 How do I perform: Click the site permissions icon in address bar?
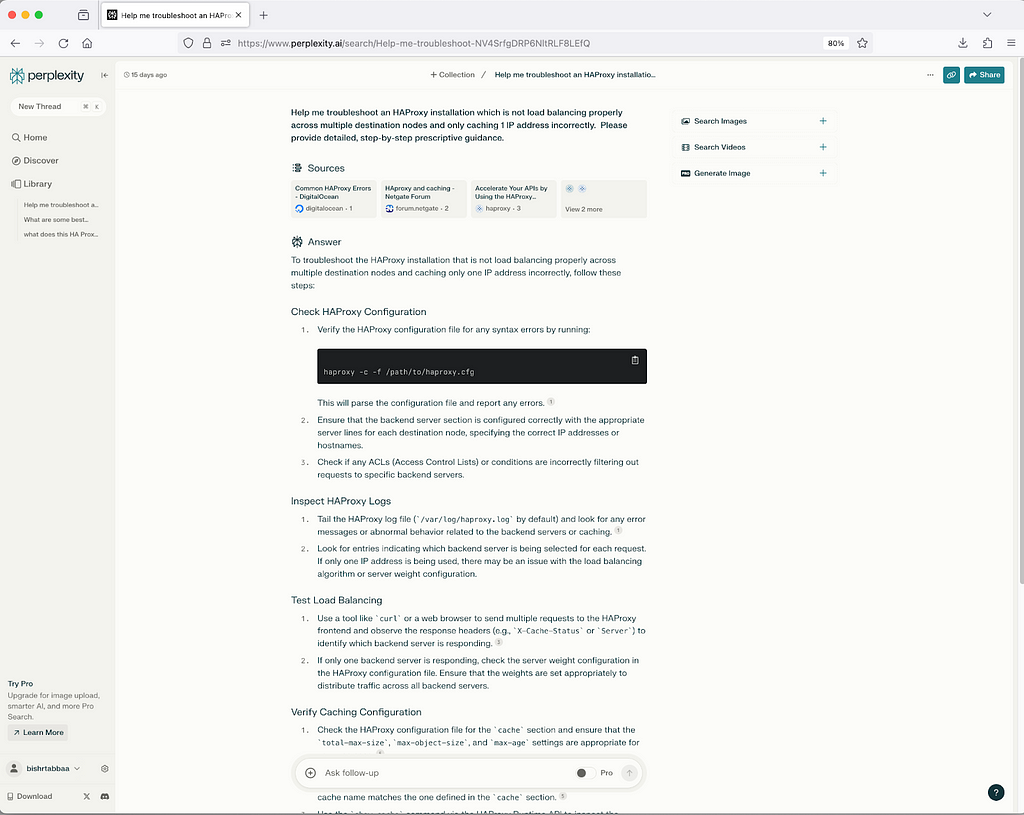pyautogui.click(x=225, y=43)
